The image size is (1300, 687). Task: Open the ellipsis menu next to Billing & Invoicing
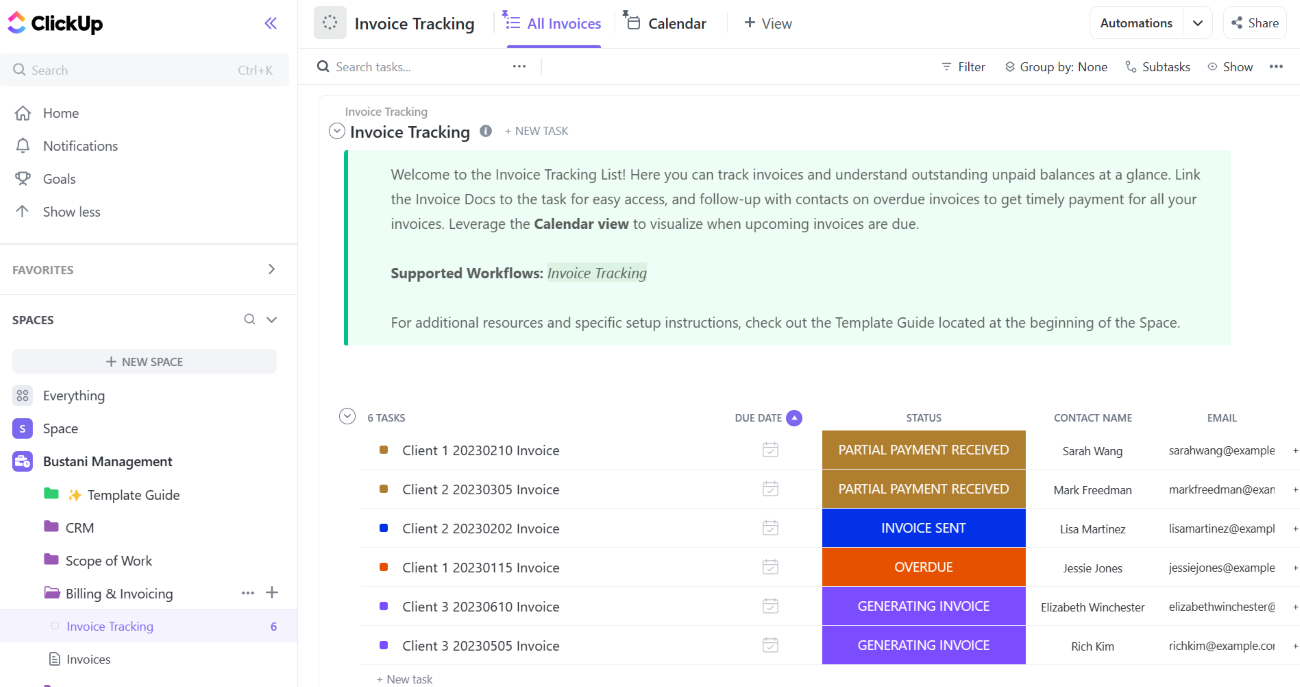247,593
